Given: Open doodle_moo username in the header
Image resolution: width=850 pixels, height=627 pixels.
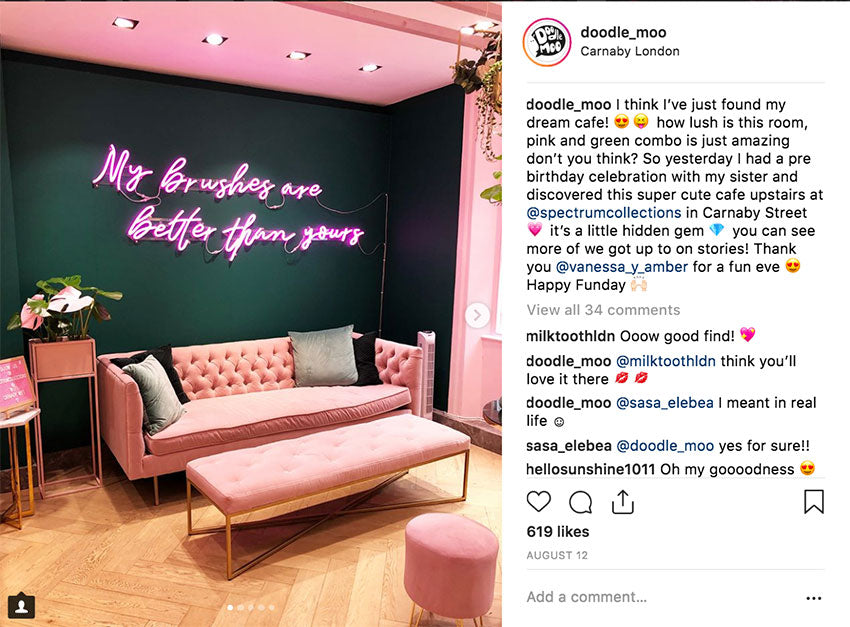Looking at the screenshot, I should point(623,32).
